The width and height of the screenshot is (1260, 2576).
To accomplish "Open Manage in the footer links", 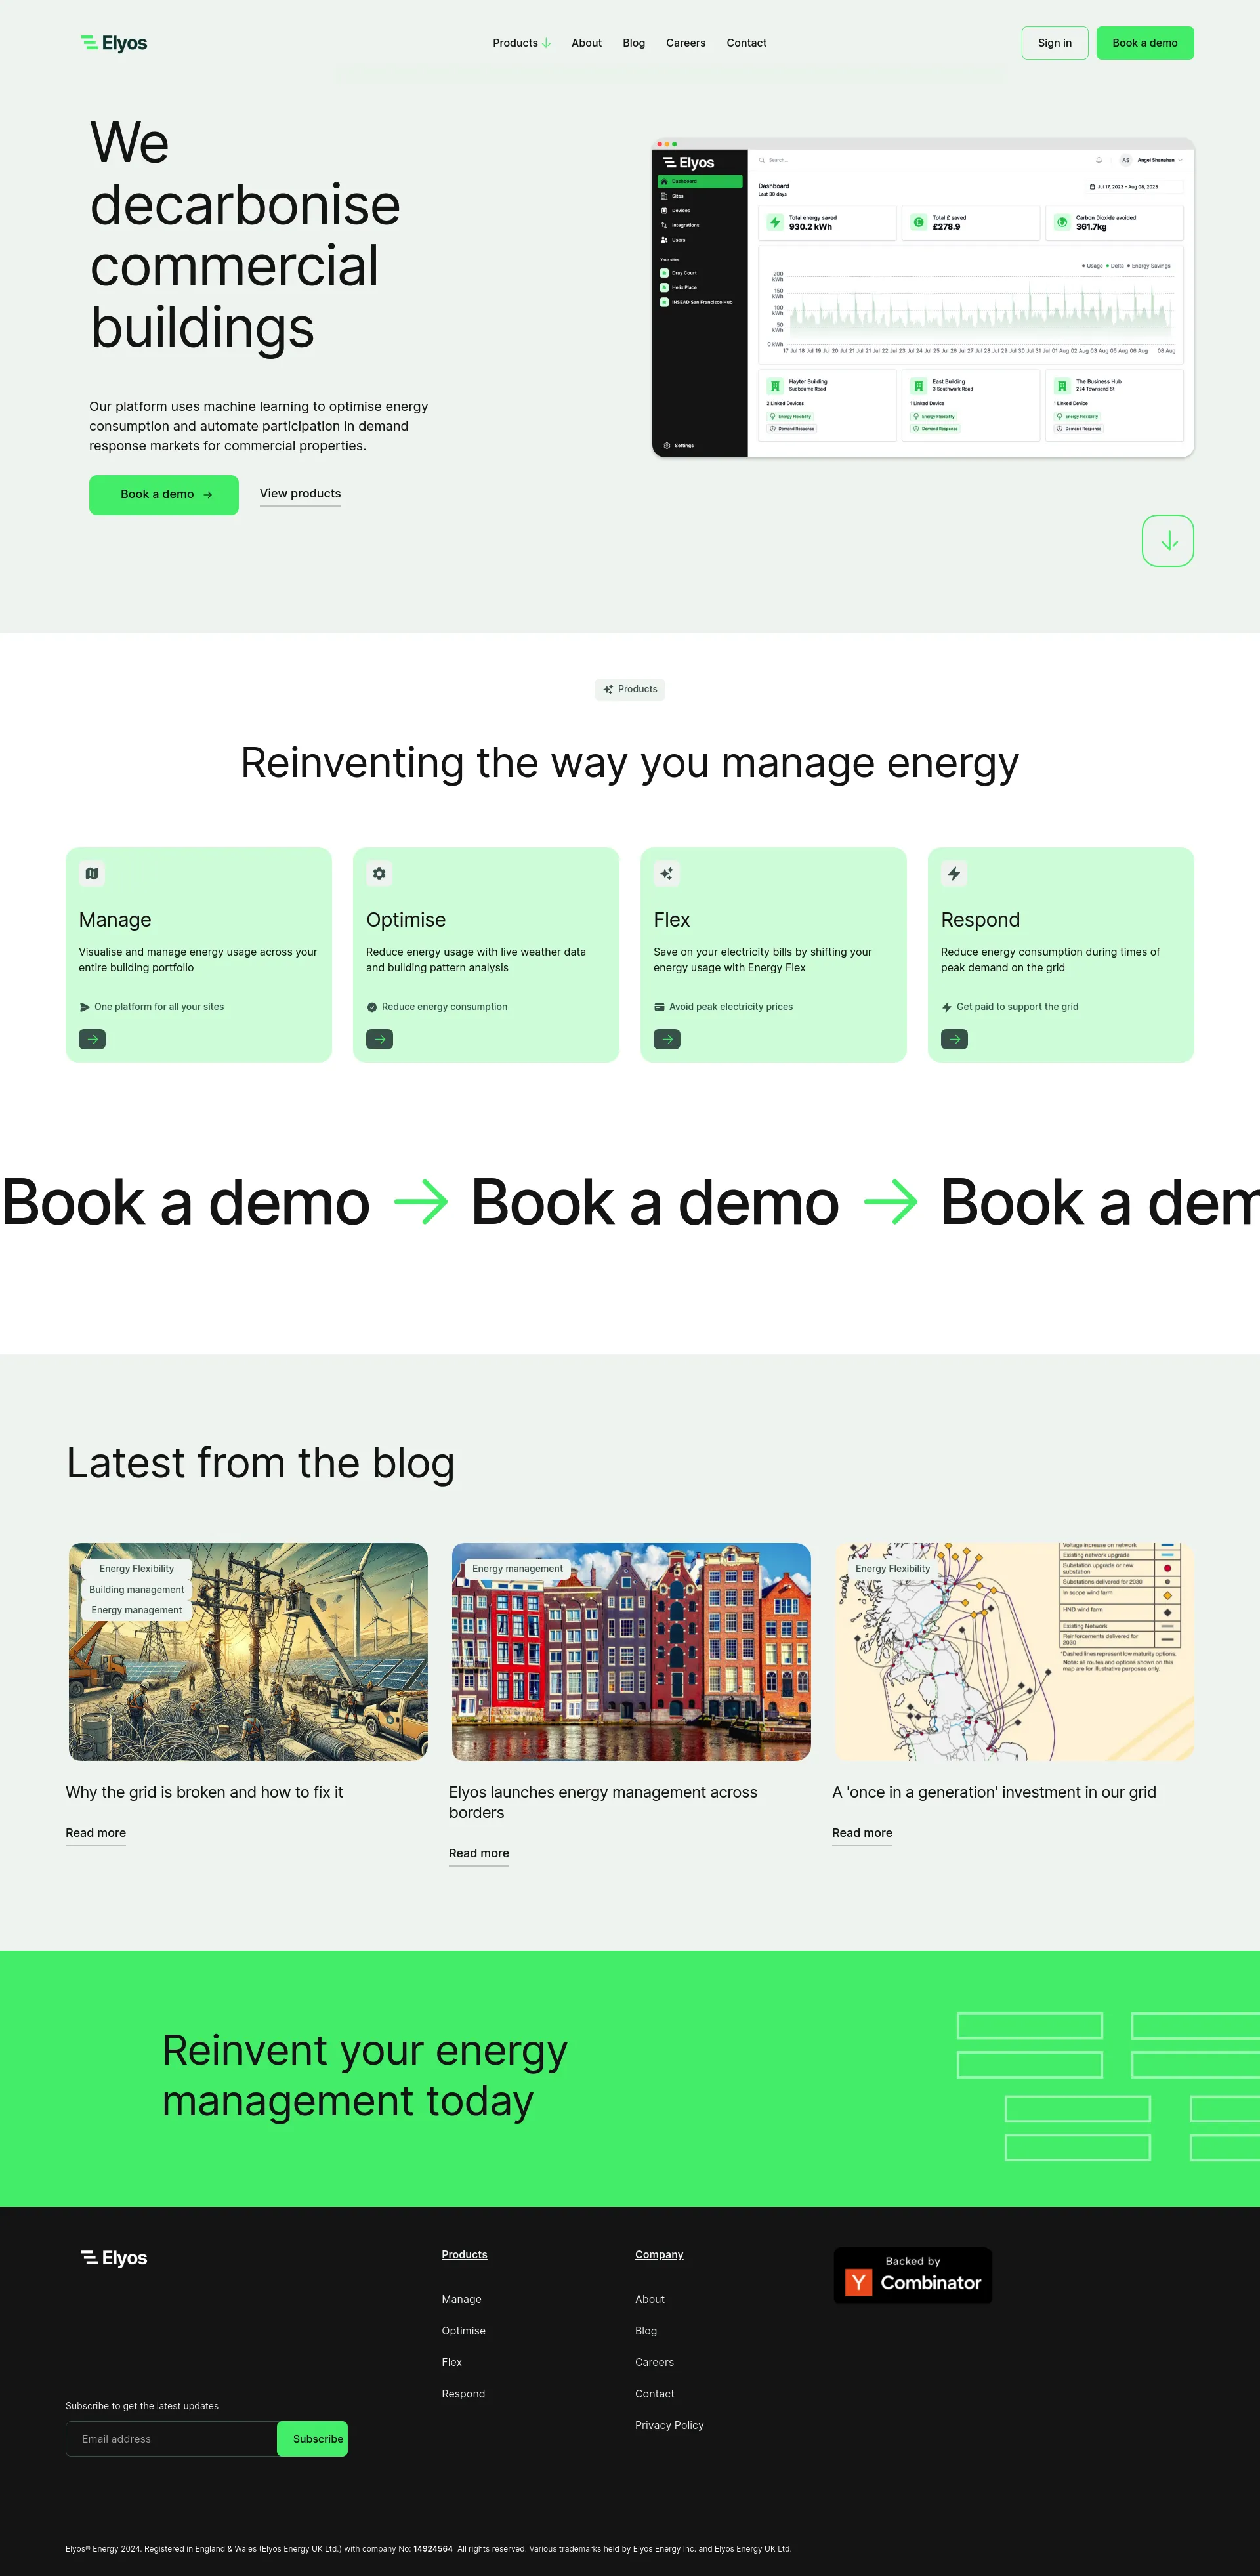I will tap(461, 2299).
